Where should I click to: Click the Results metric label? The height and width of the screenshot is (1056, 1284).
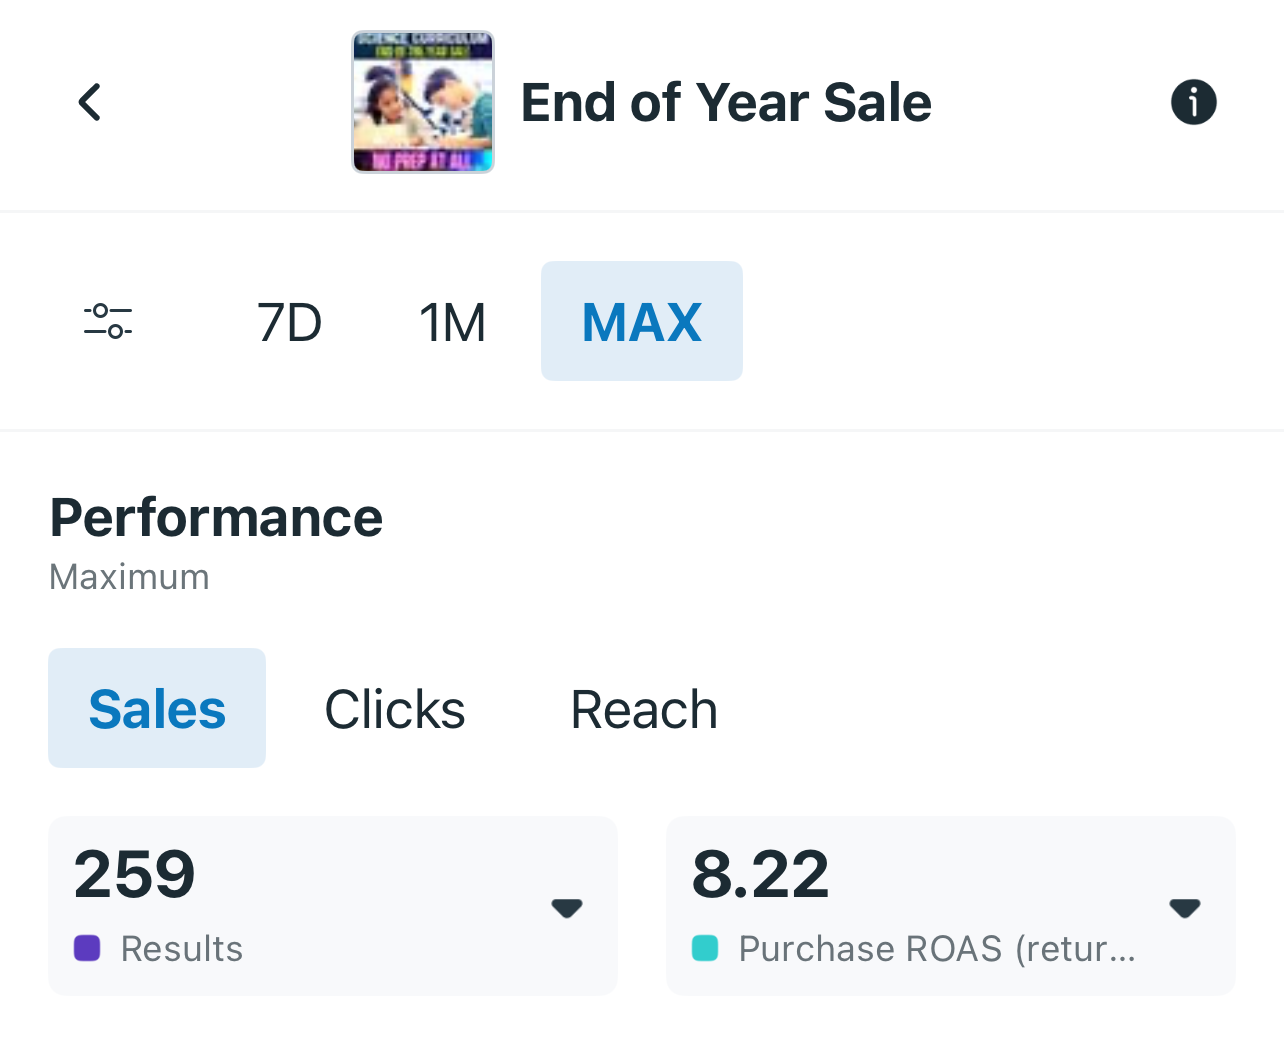click(182, 949)
